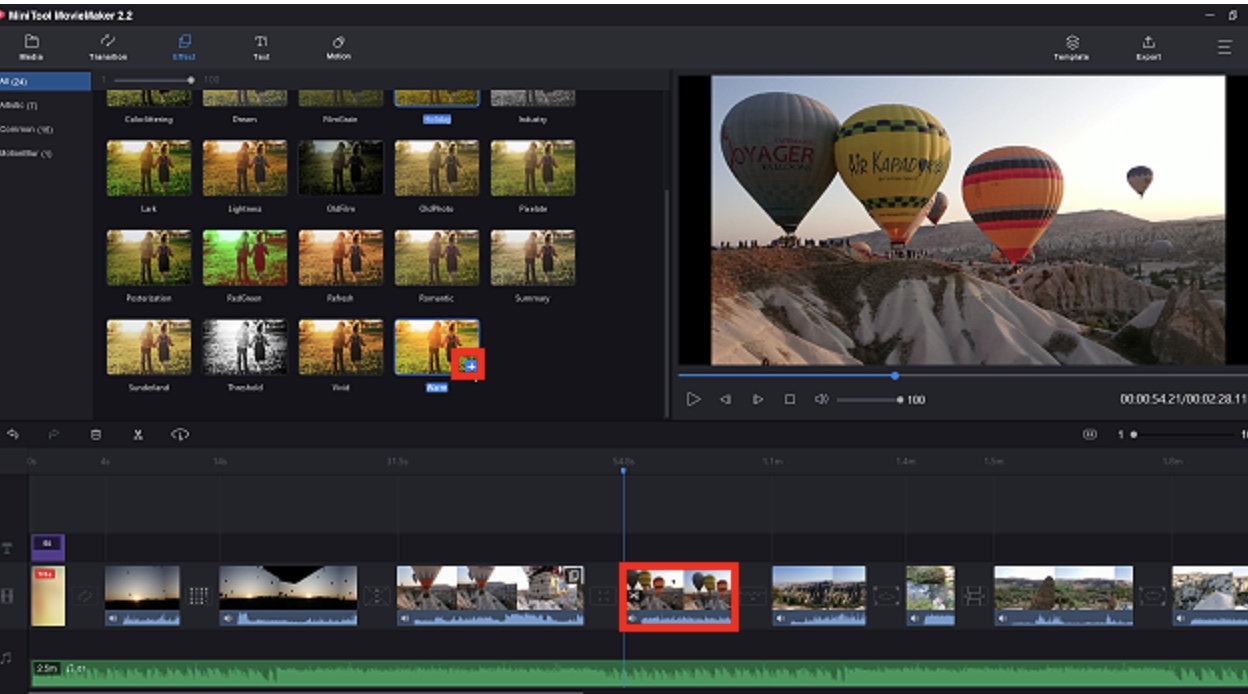Select the Posterization effect thumbnail
The height and width of the screenshot is (694, 1248).
(x=149, y=258)
